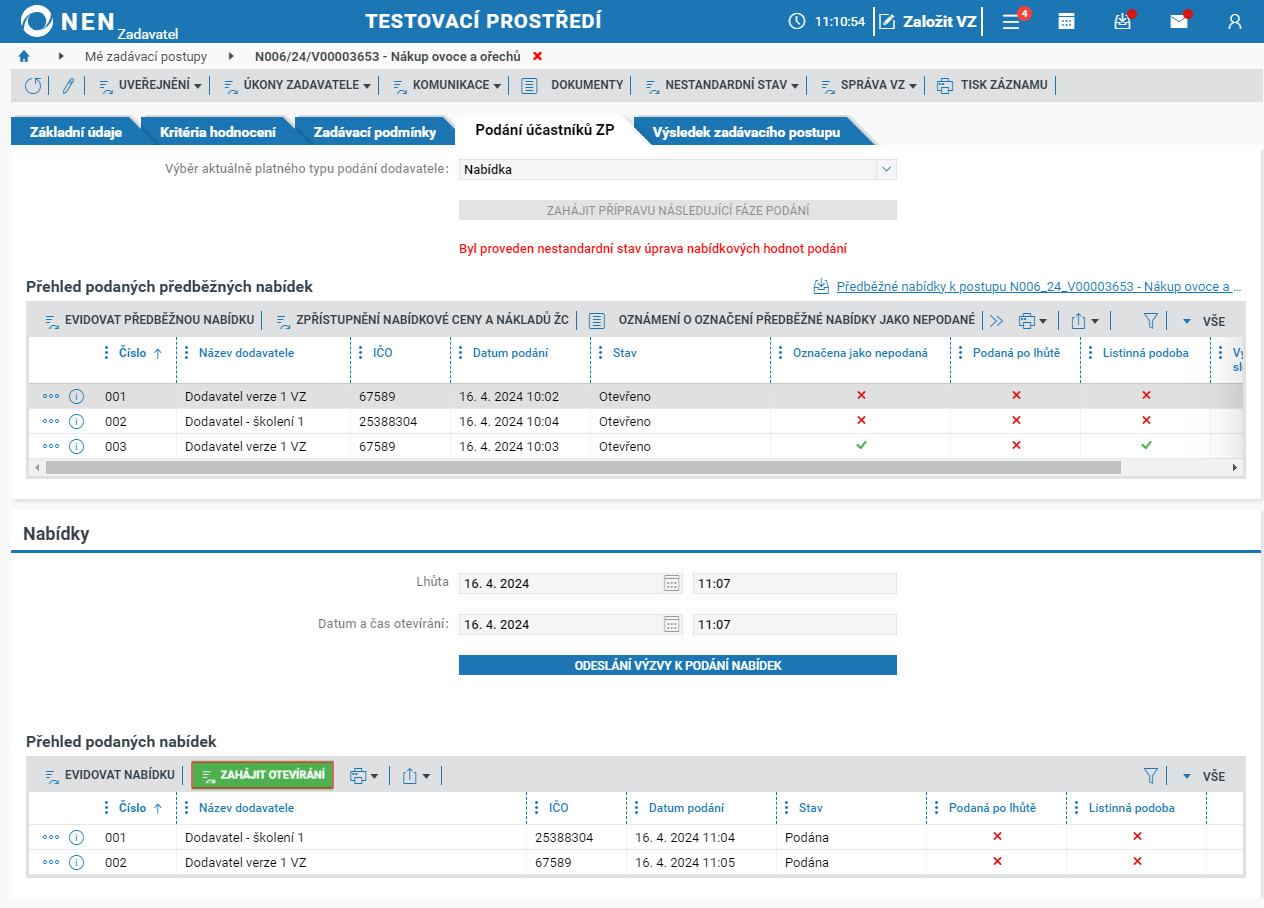1264x908 pixels.
Task: Expand the Nabídka submission type combo box
Action: pyautogui.click(x=886, y=170)
